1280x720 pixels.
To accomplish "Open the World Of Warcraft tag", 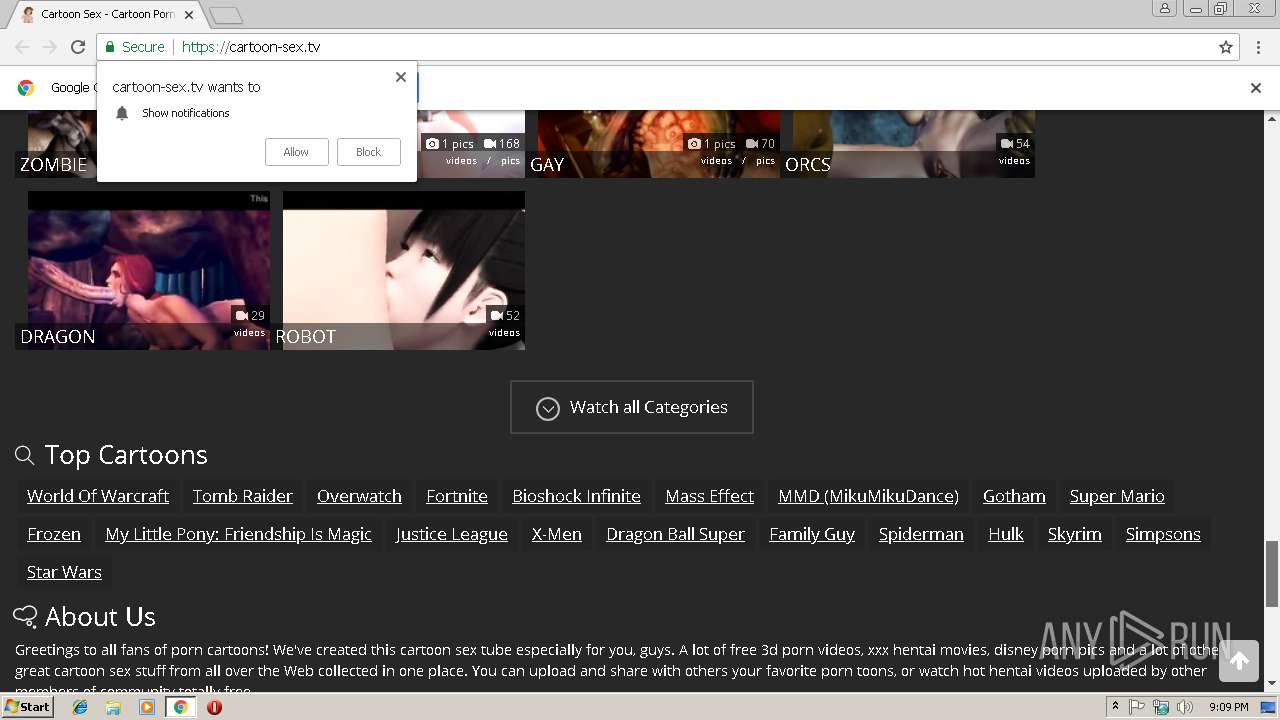I will pos(98,496).
